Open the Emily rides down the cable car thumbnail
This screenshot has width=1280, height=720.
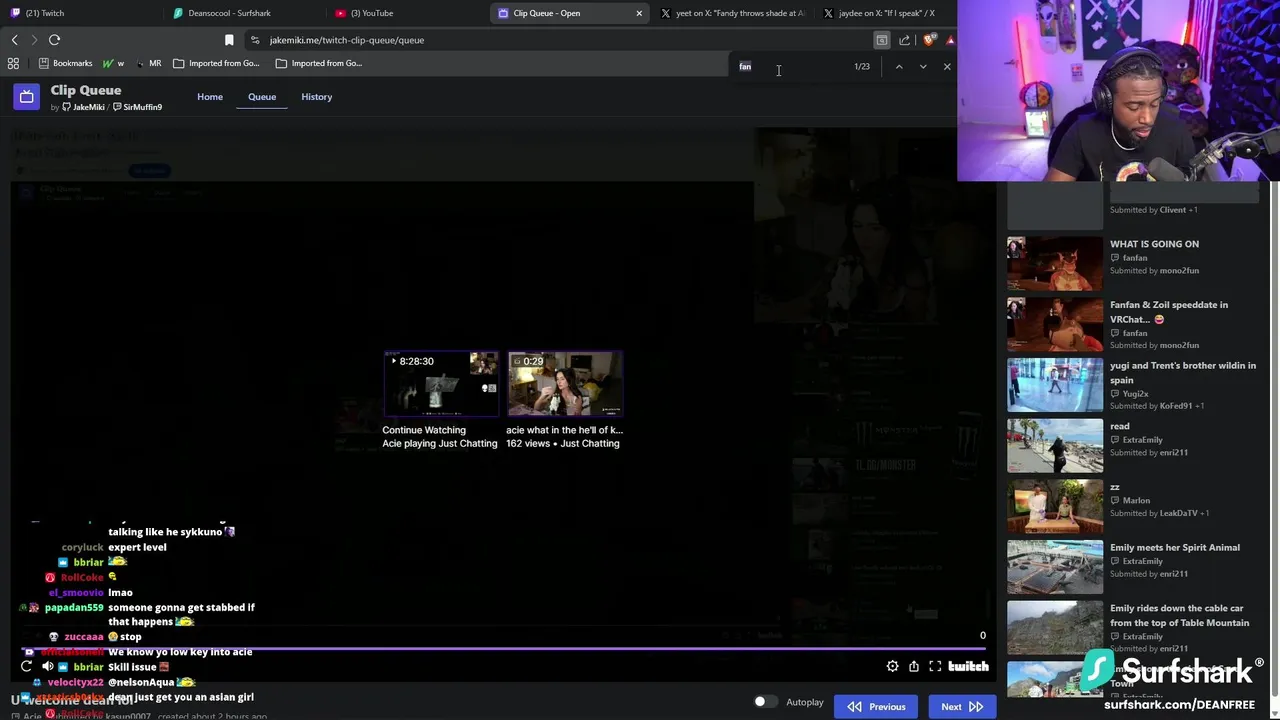(x=1055, y=628)
